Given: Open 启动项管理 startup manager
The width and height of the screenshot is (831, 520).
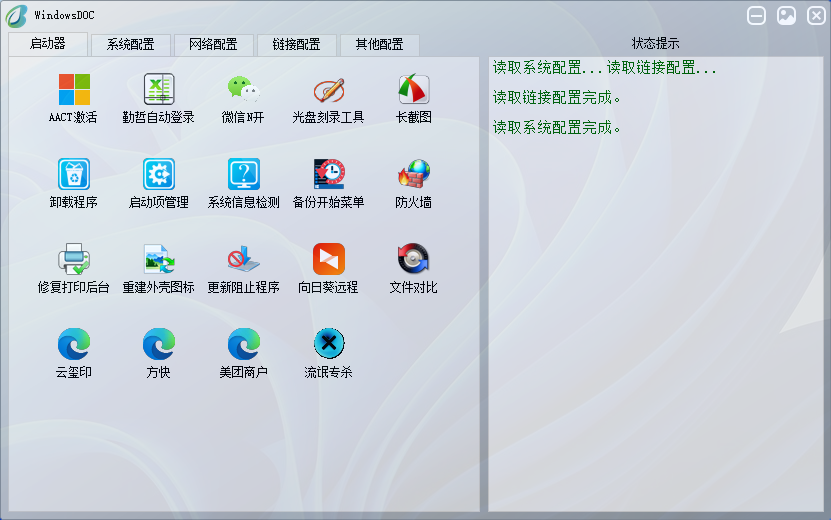Looking at the screenshot, I should coord(159,174).
